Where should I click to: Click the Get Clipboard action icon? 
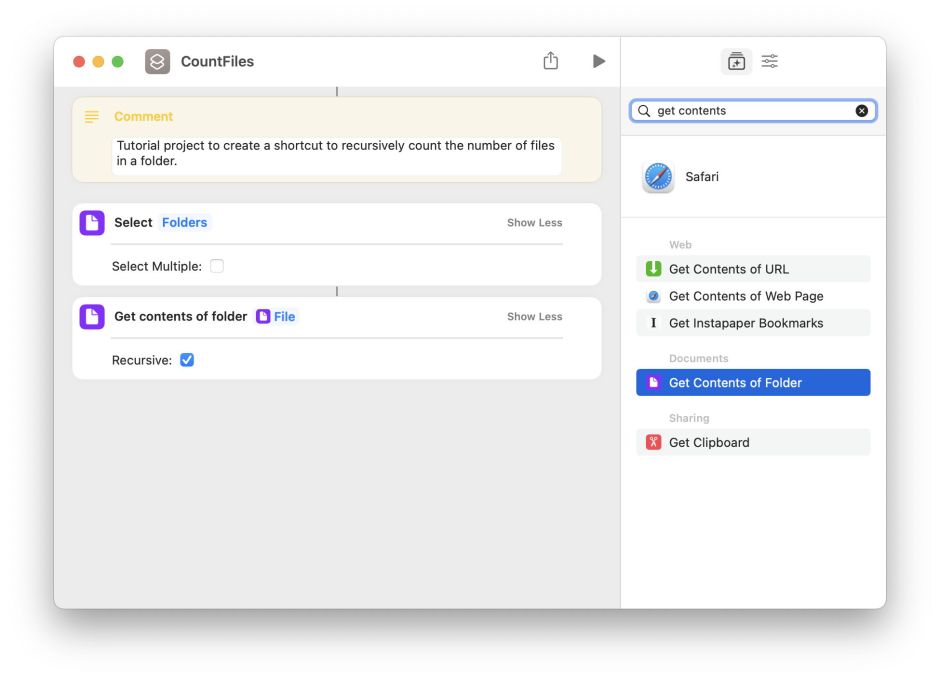pos(655,441)
